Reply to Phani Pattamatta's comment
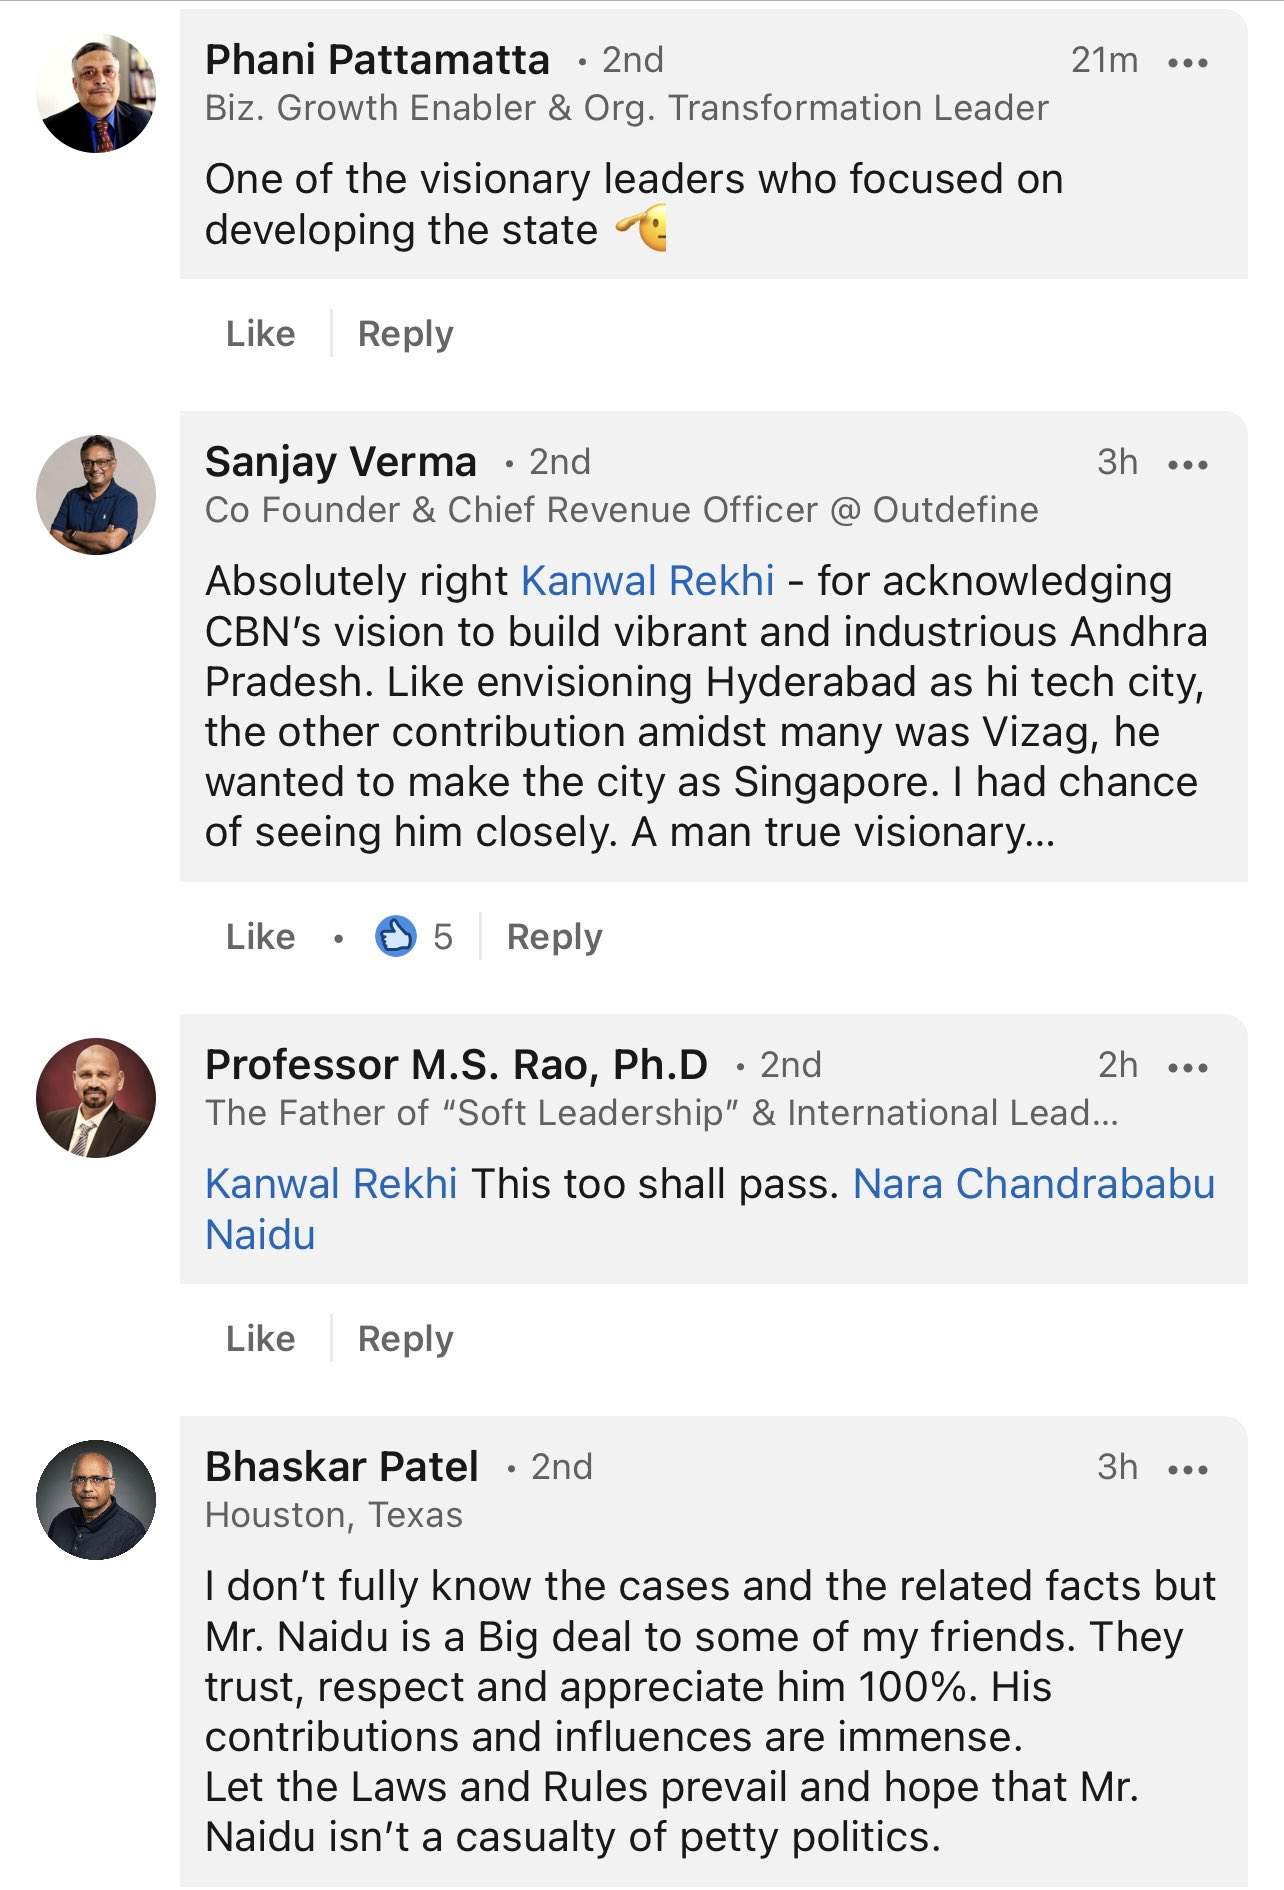1284x1890 pixels. pos(405,334)
